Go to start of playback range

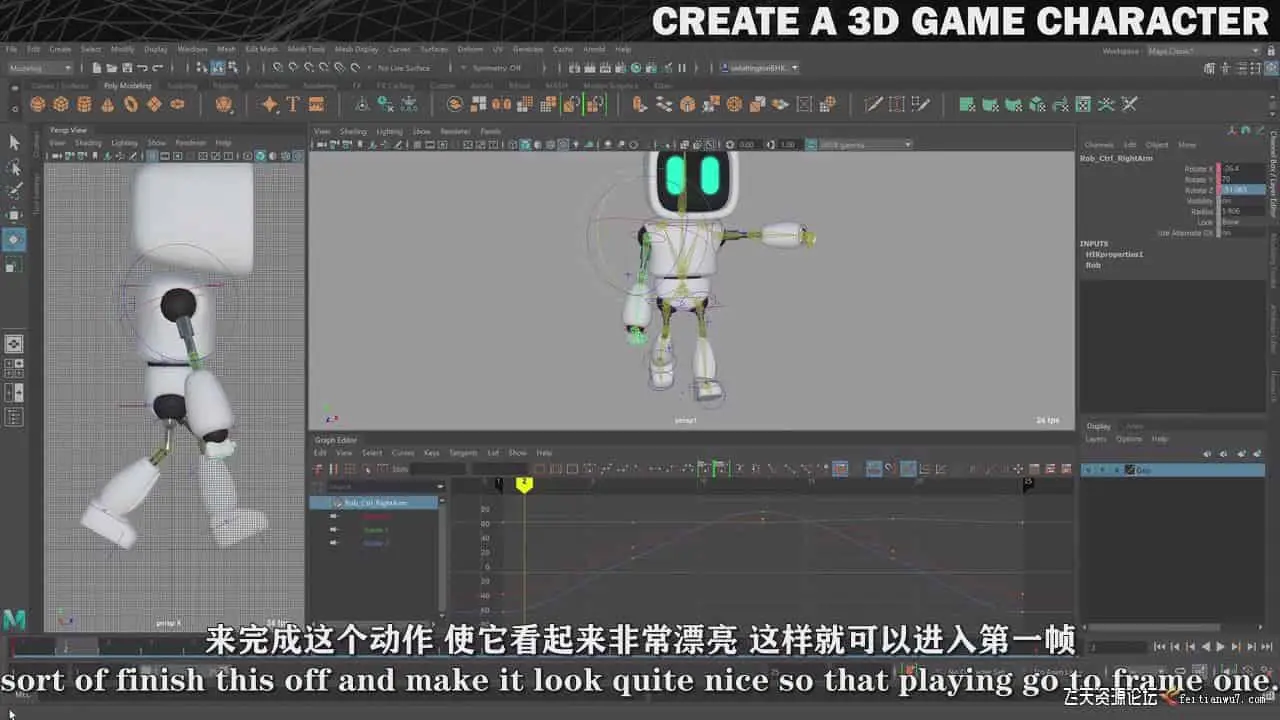point(1160,647)
